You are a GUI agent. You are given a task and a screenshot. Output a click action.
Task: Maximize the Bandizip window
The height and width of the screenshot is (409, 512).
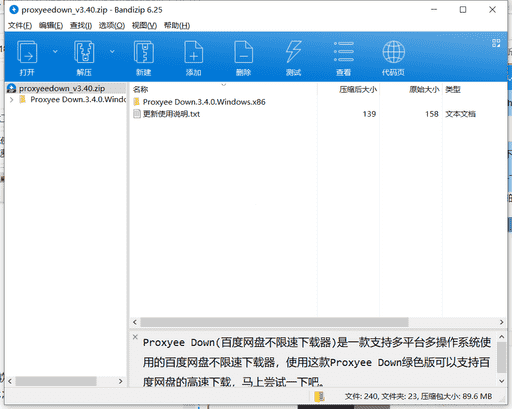point(463,10)
